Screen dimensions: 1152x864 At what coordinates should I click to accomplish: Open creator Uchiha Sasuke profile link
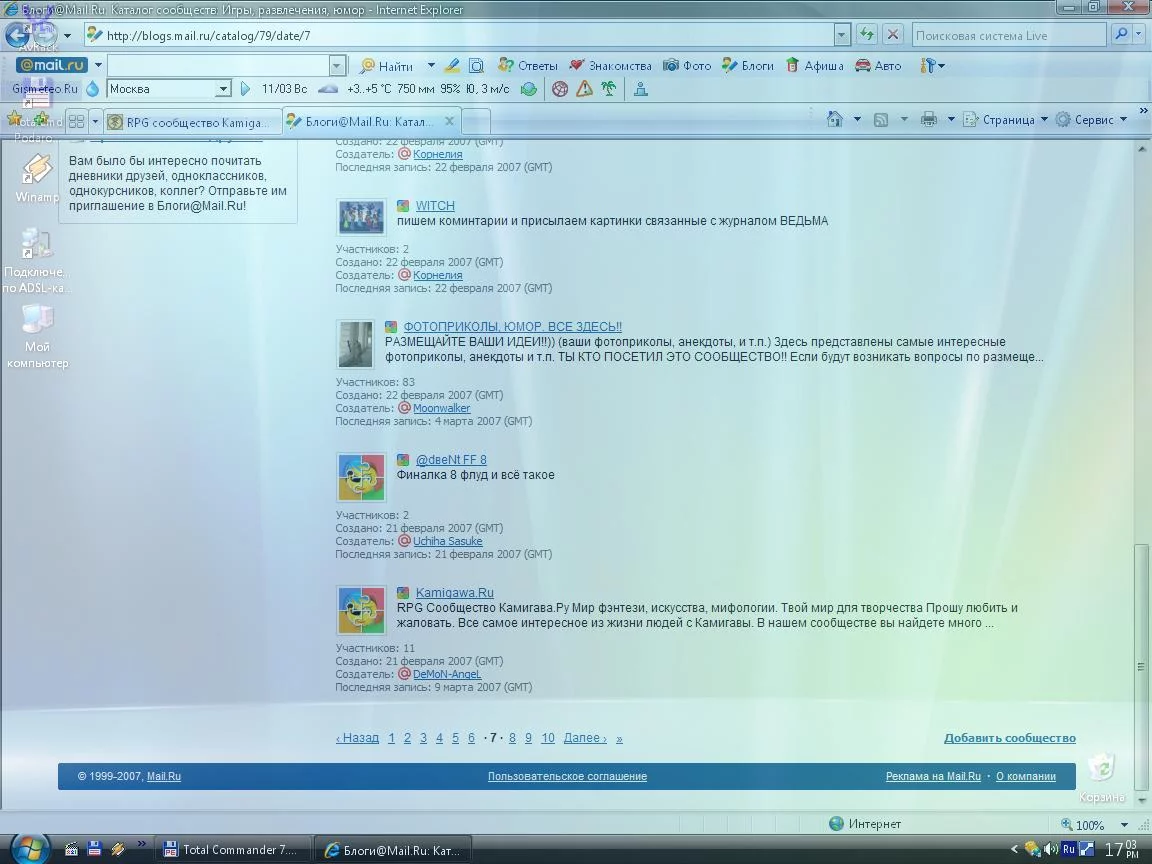click(x=447, y=541)
